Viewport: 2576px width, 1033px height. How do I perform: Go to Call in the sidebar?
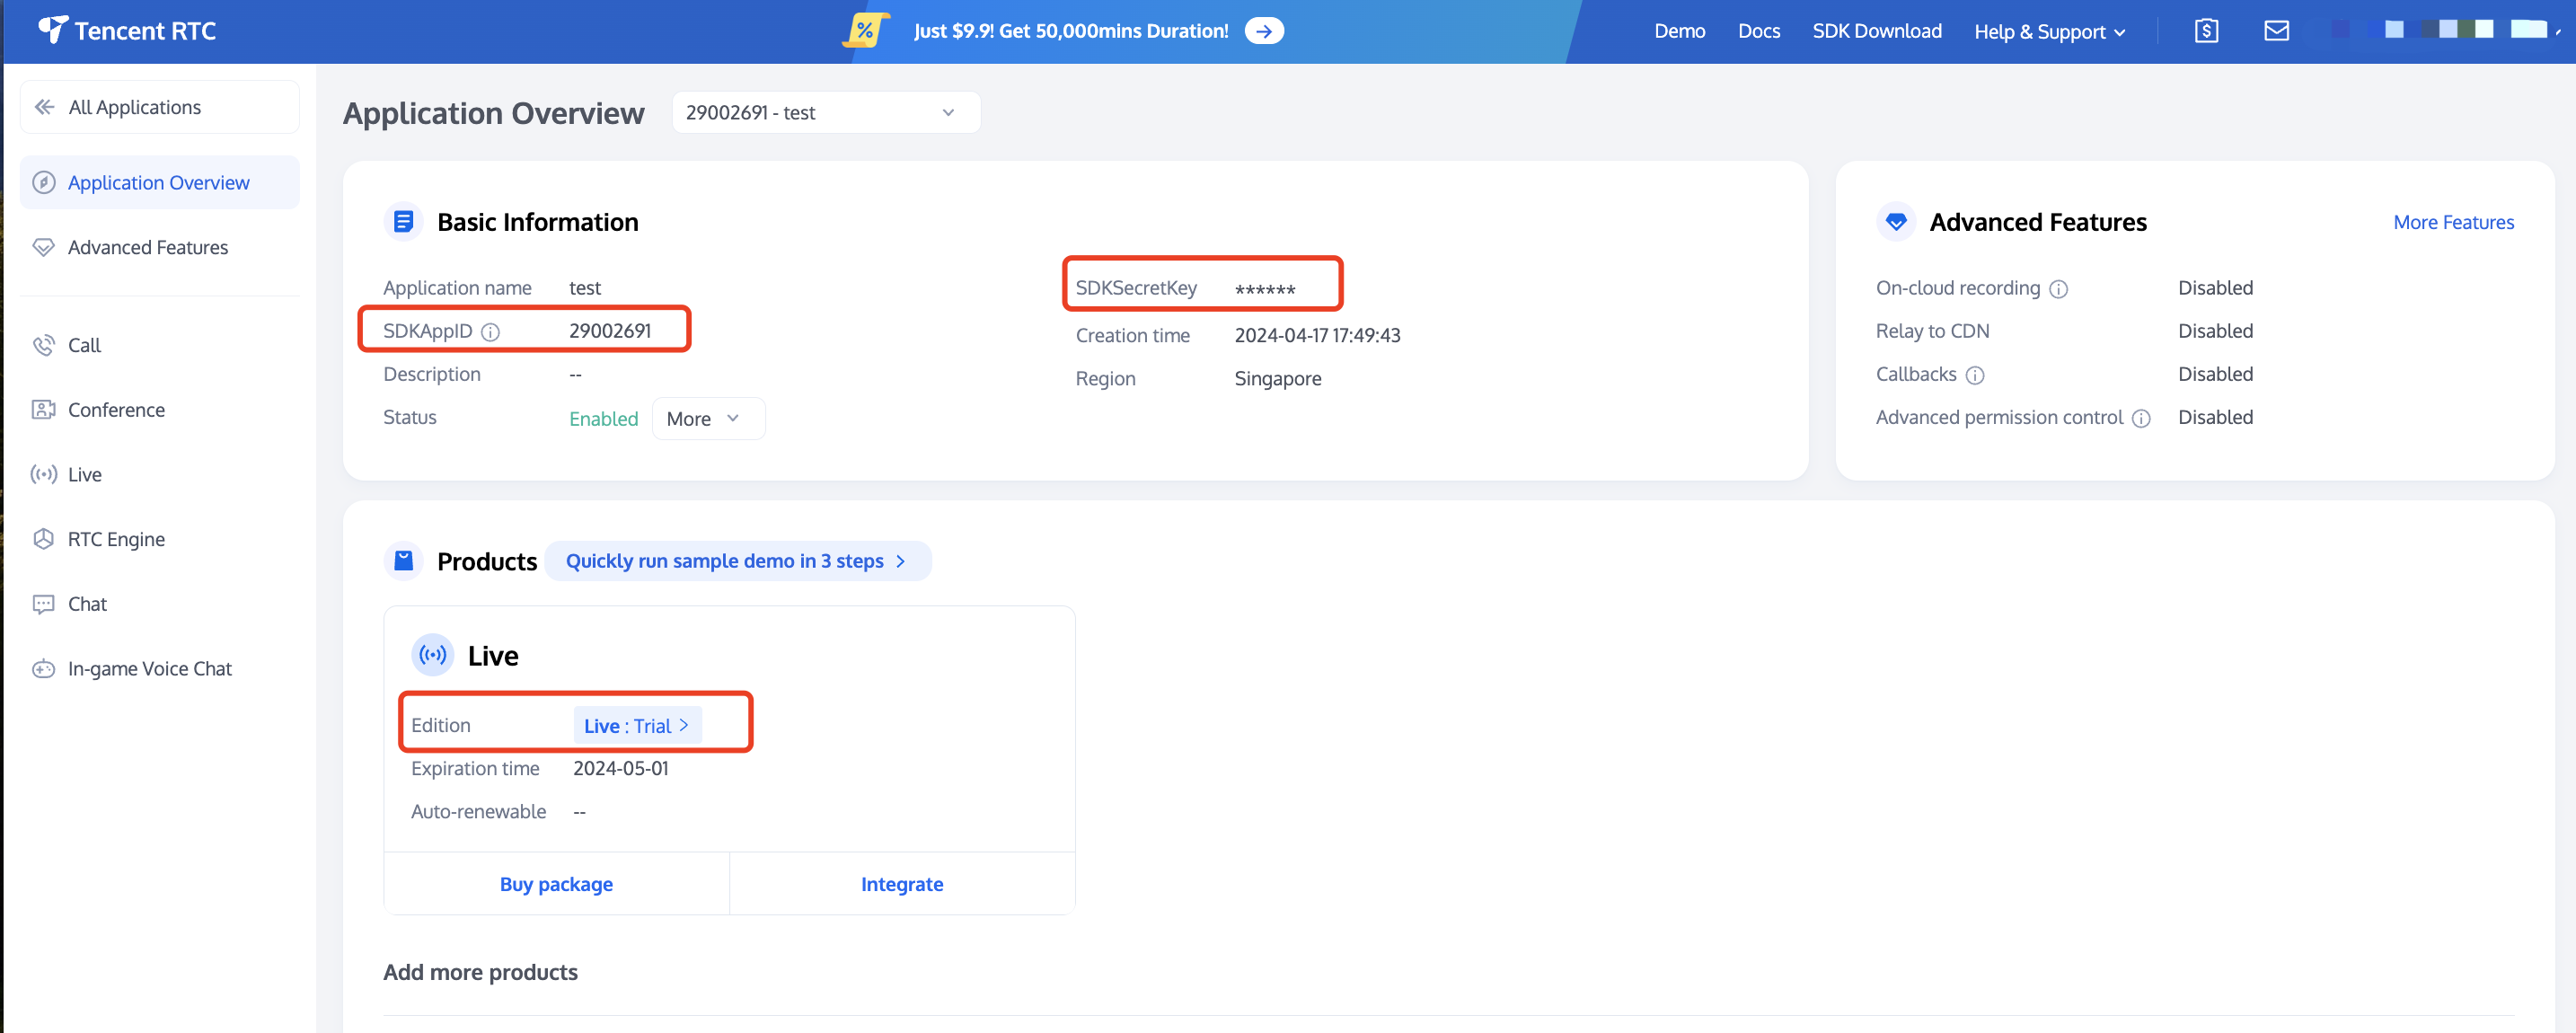click(85, 345)
